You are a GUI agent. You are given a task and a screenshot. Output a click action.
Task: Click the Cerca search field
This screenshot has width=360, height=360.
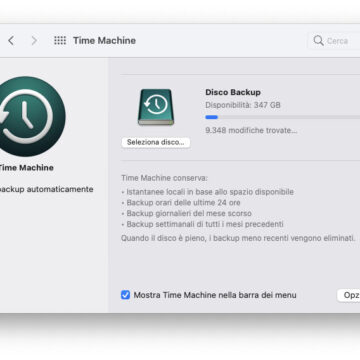(x=334, y=41)
